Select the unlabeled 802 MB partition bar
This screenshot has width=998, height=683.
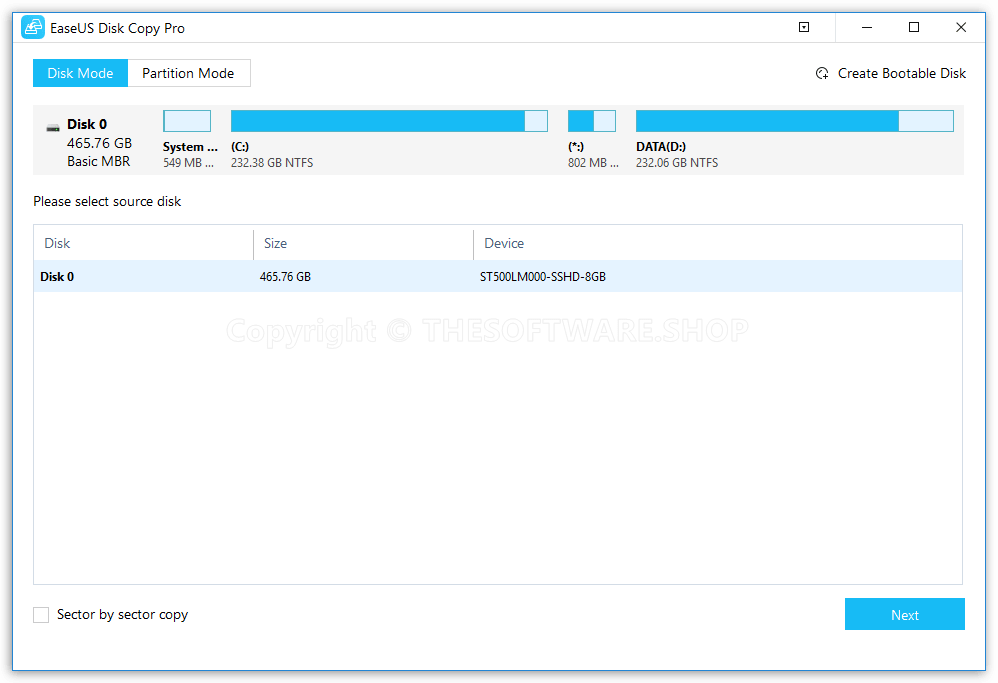point(592,121)
